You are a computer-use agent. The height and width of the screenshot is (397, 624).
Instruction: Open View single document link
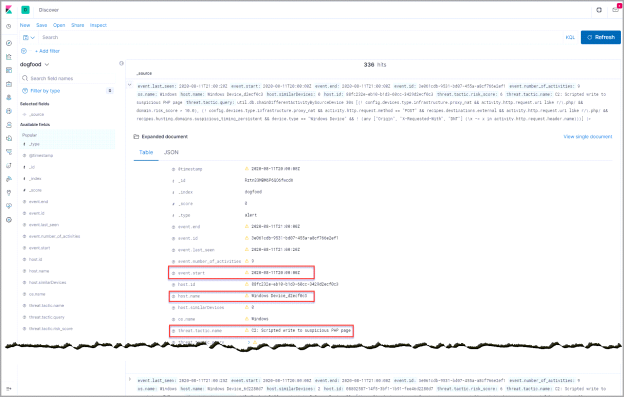(x=588, y=136)
